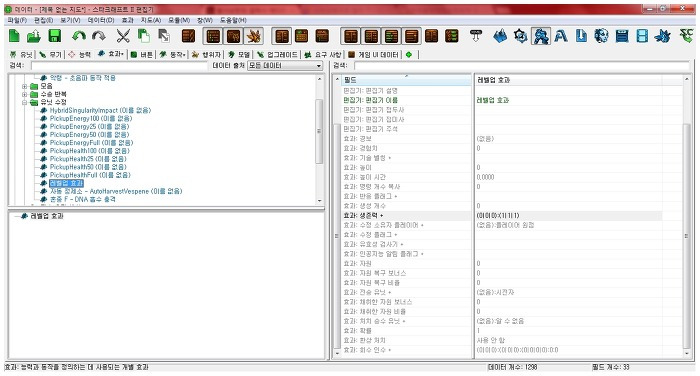Expand the 수술 반복 folder

pos(25,94)
